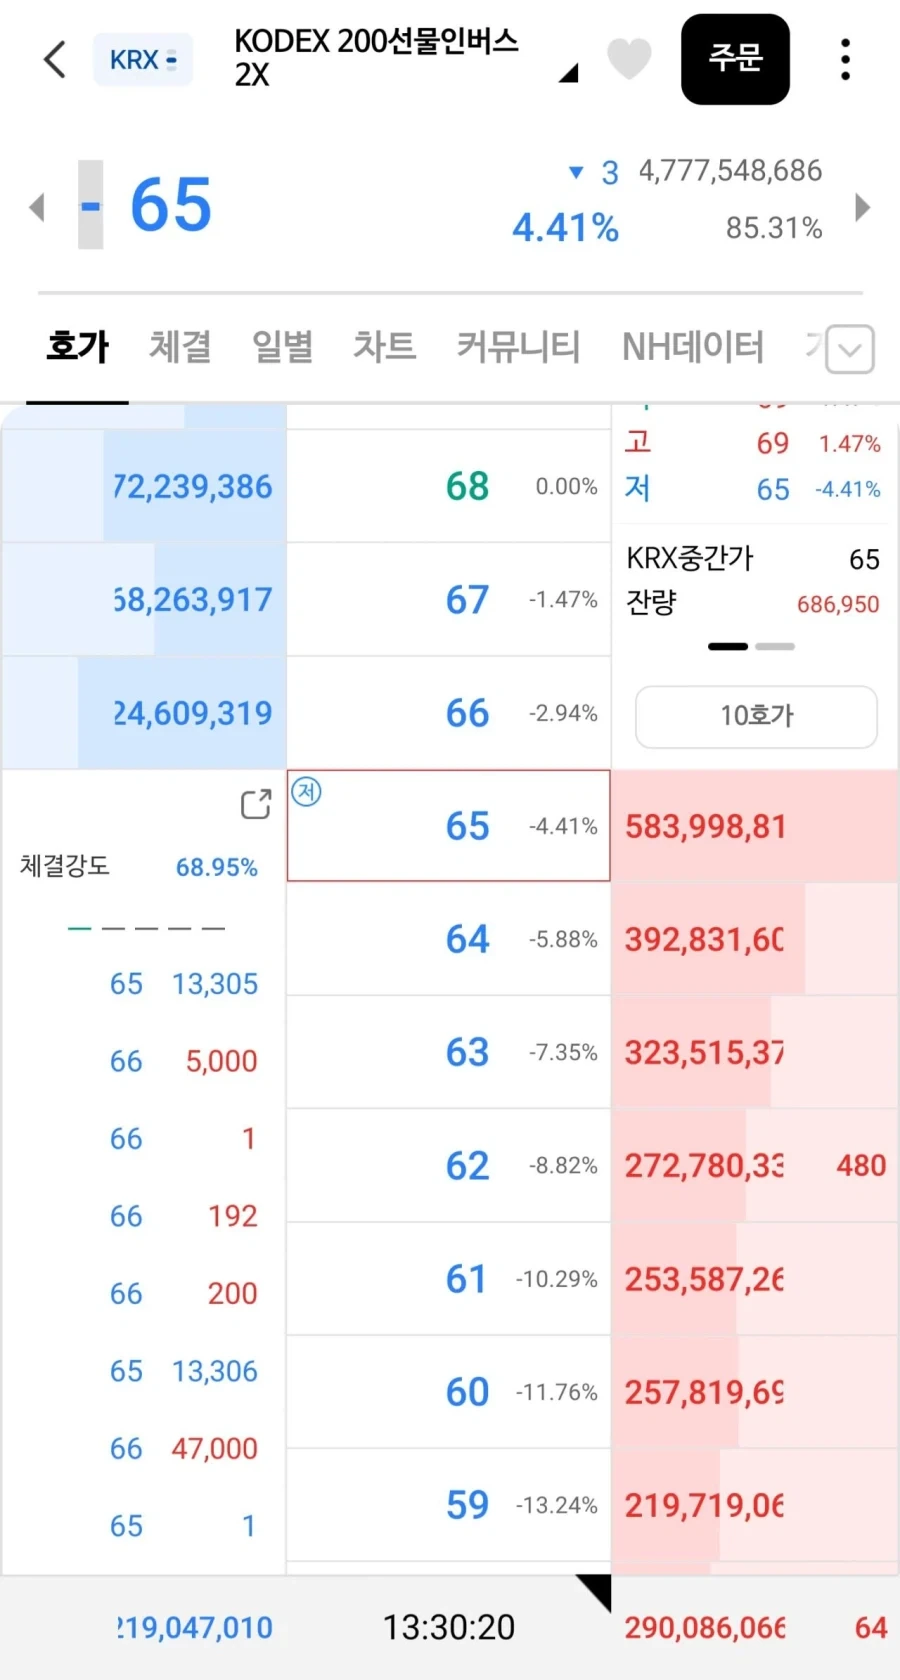Image resolution: width=900 pixels, height=1680 pixels.
Task: Select ask price 66 row
Action: 448,713
